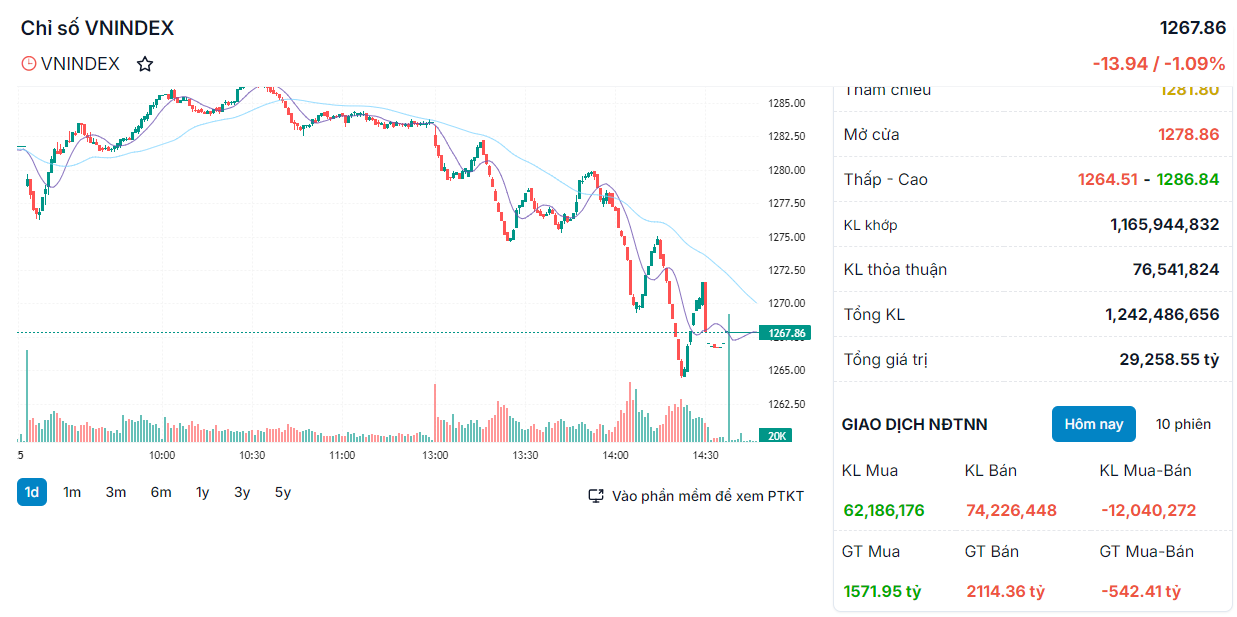Star VNINDEX as a favorite

coord(145,64)
